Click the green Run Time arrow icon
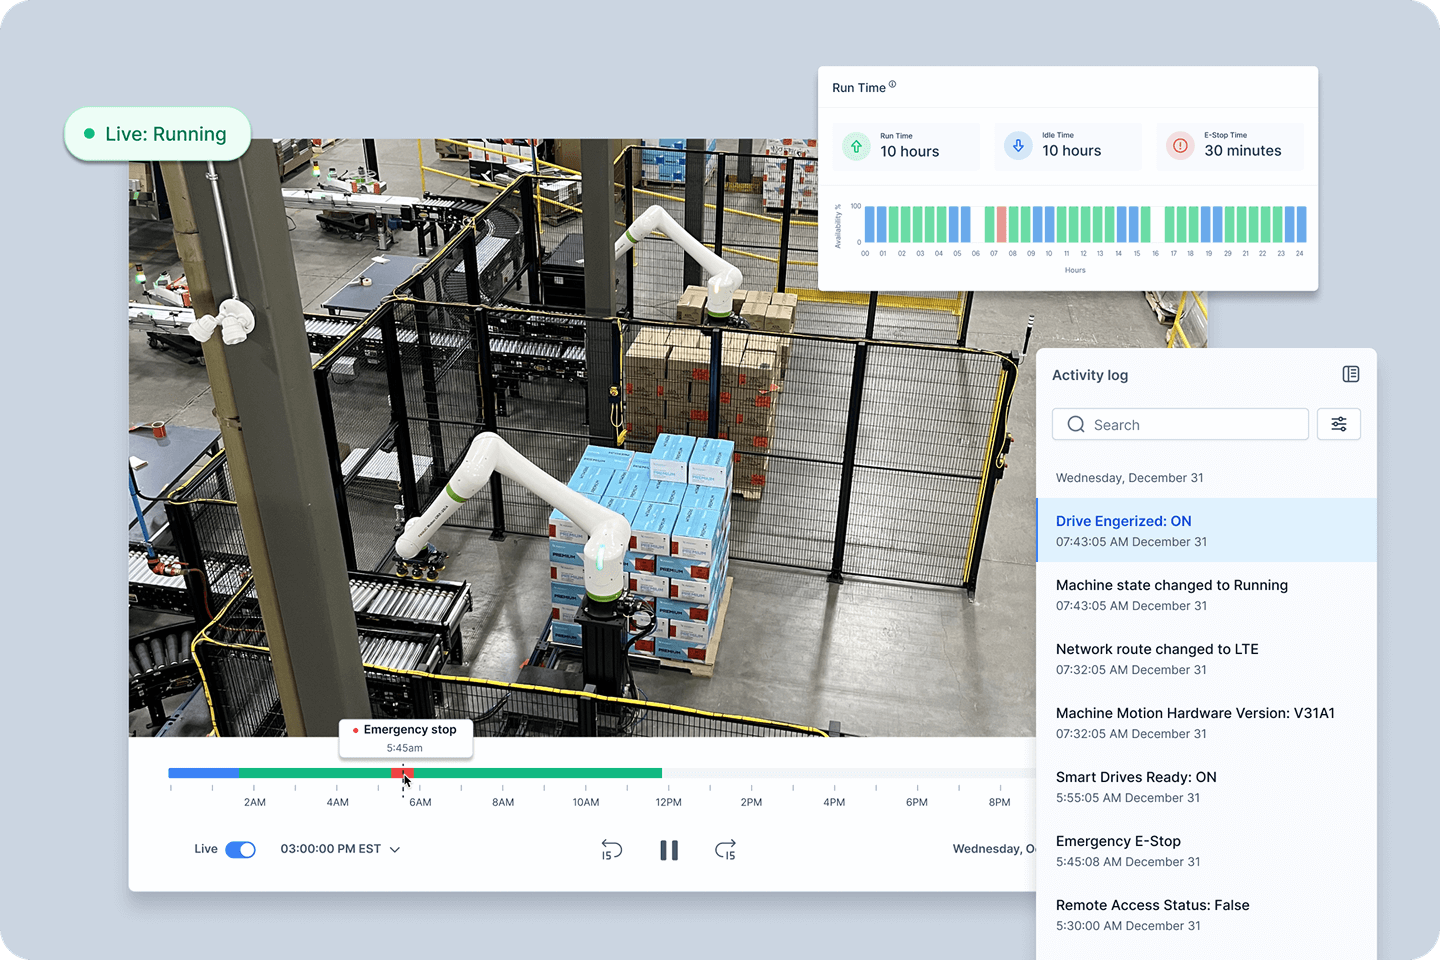Screen dimensions: 1440x960 [856, 146]
